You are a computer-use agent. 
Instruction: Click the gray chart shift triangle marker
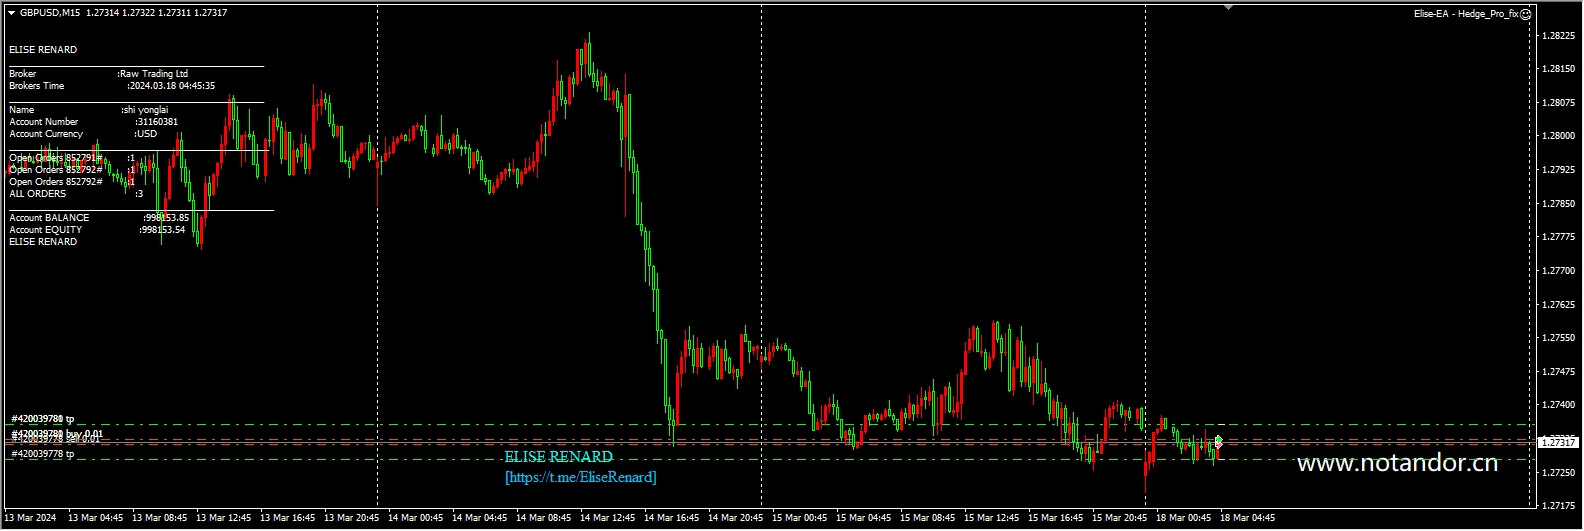point(1228,8)
